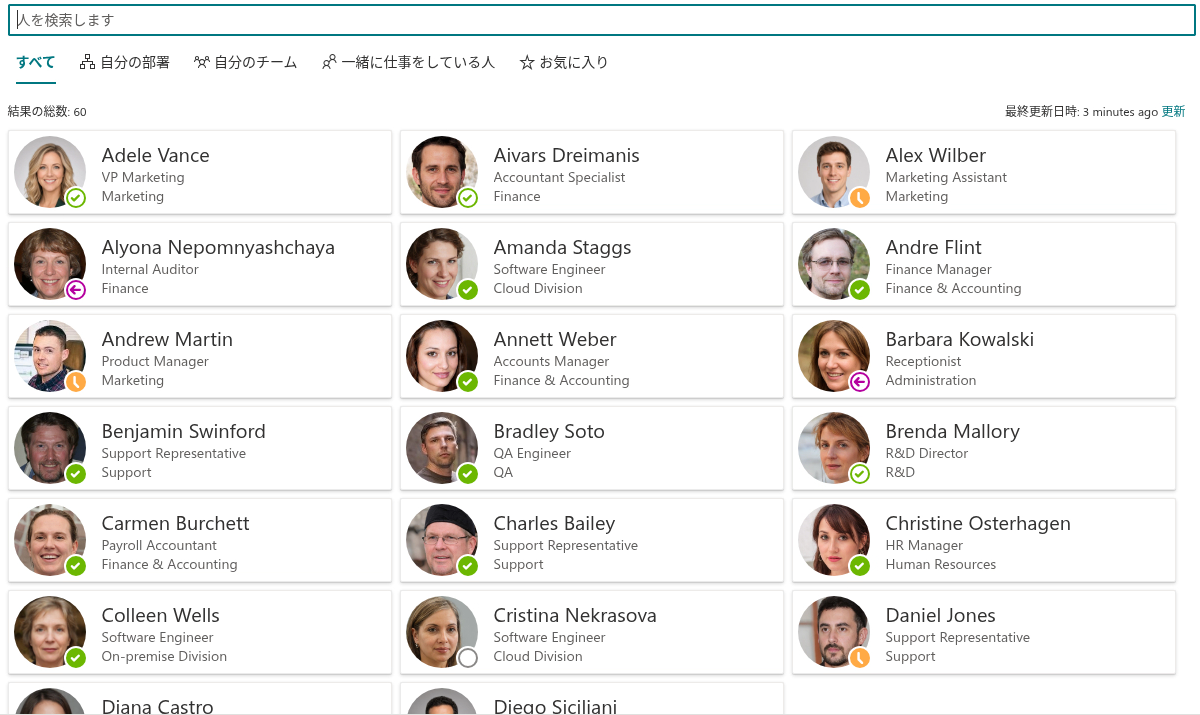The width and height of the screenshot is (1200, 715).
Task: Click the Diana Castro name
Action: [158, 706]
